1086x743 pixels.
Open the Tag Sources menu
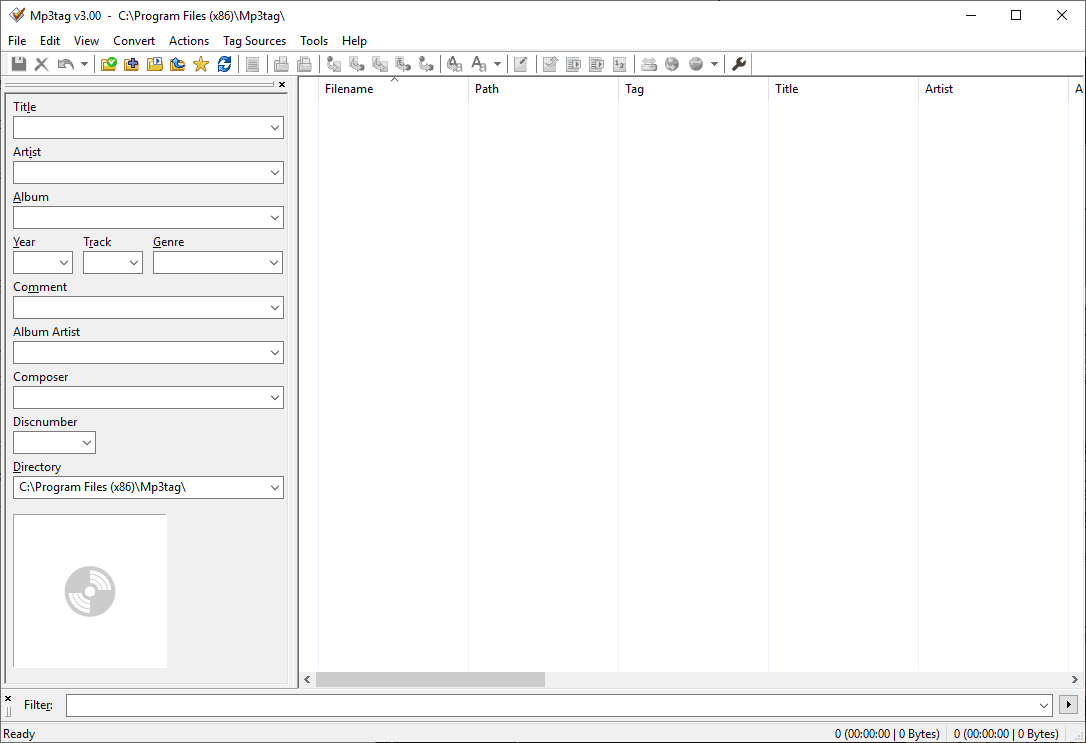pyautogui.click(x=254, y=41)
